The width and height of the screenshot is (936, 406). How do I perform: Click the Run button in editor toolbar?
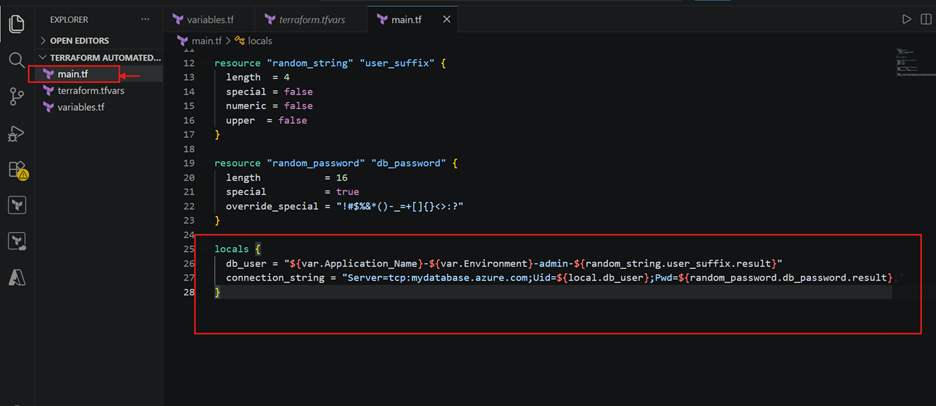pos(907,20)
